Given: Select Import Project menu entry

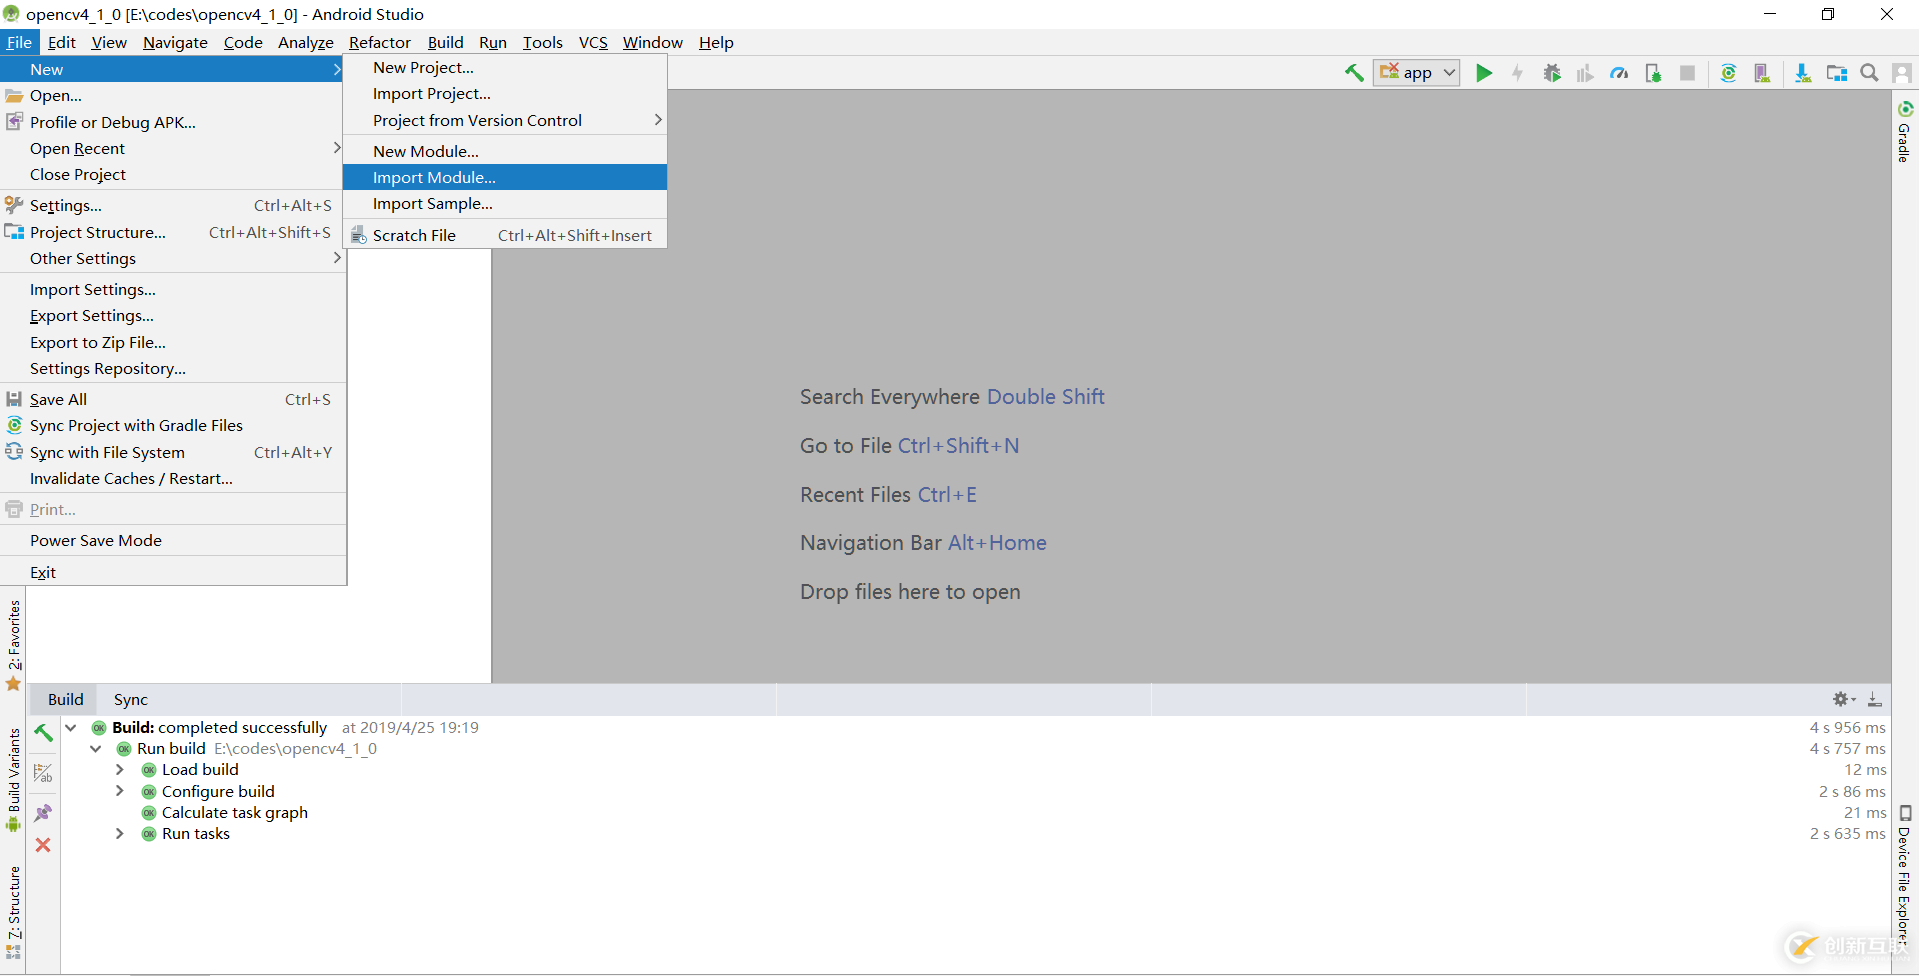Looking at the screenshot, I should 505,93.
